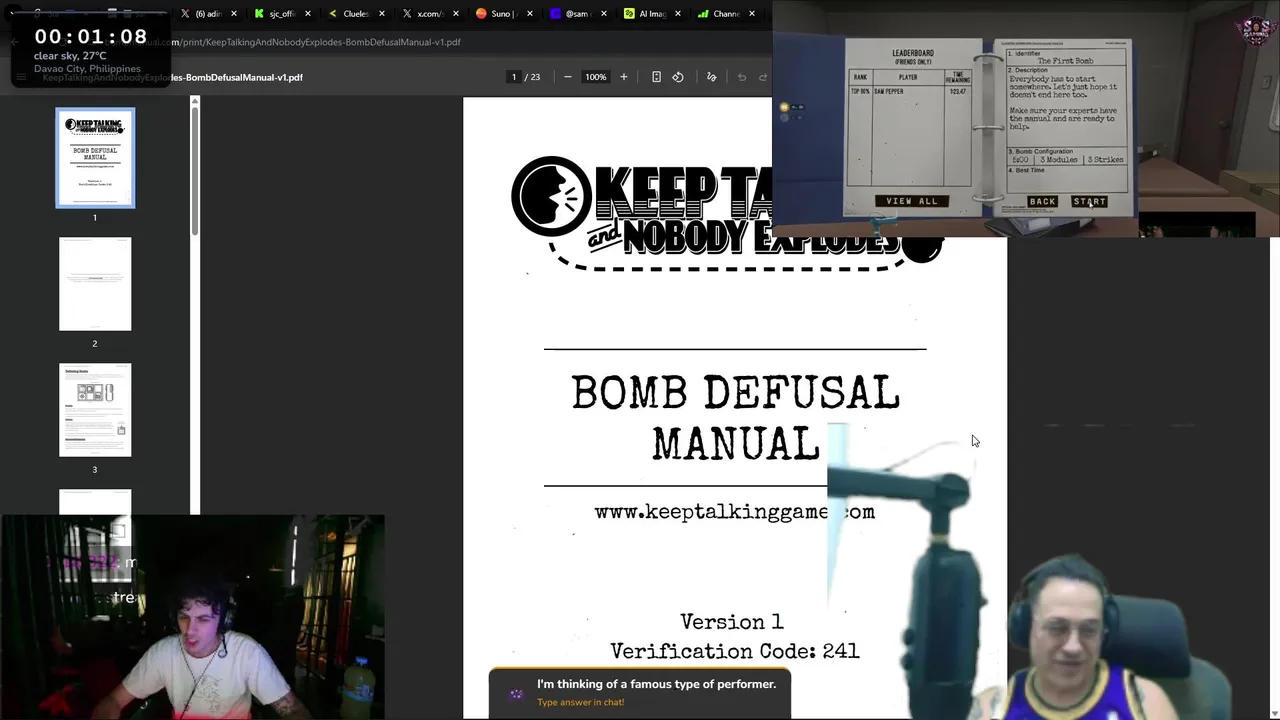The width and height of the screenshot is (1280, 720).
Task: Click '3 Modules' bomb configuration cell
Action: pyautogui.click(x=1059, y=159)
